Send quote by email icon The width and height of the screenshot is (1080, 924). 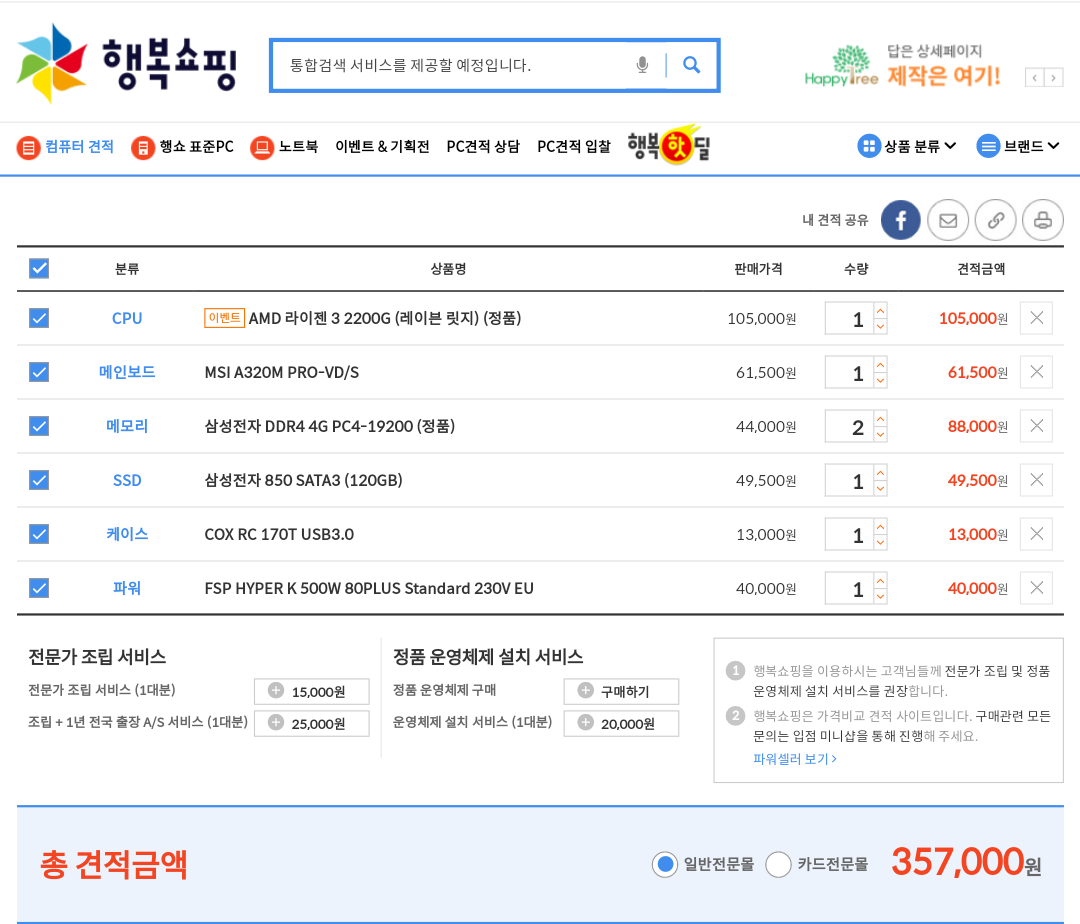tap(948, 220)
